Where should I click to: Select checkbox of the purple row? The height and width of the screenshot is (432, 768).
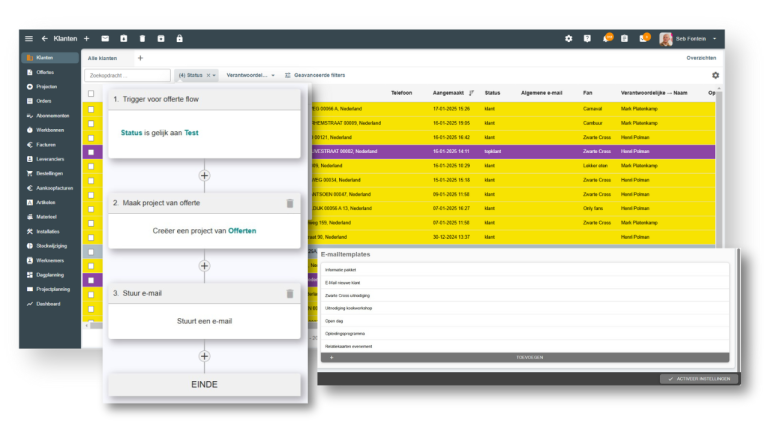tap(91, 152)
